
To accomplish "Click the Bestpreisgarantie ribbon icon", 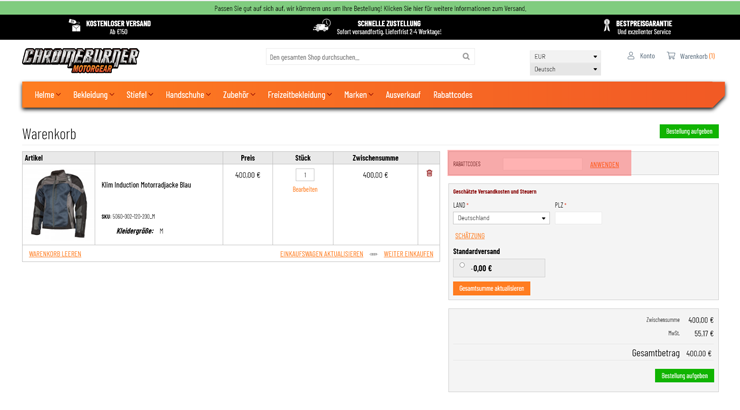I will (607, 25).
